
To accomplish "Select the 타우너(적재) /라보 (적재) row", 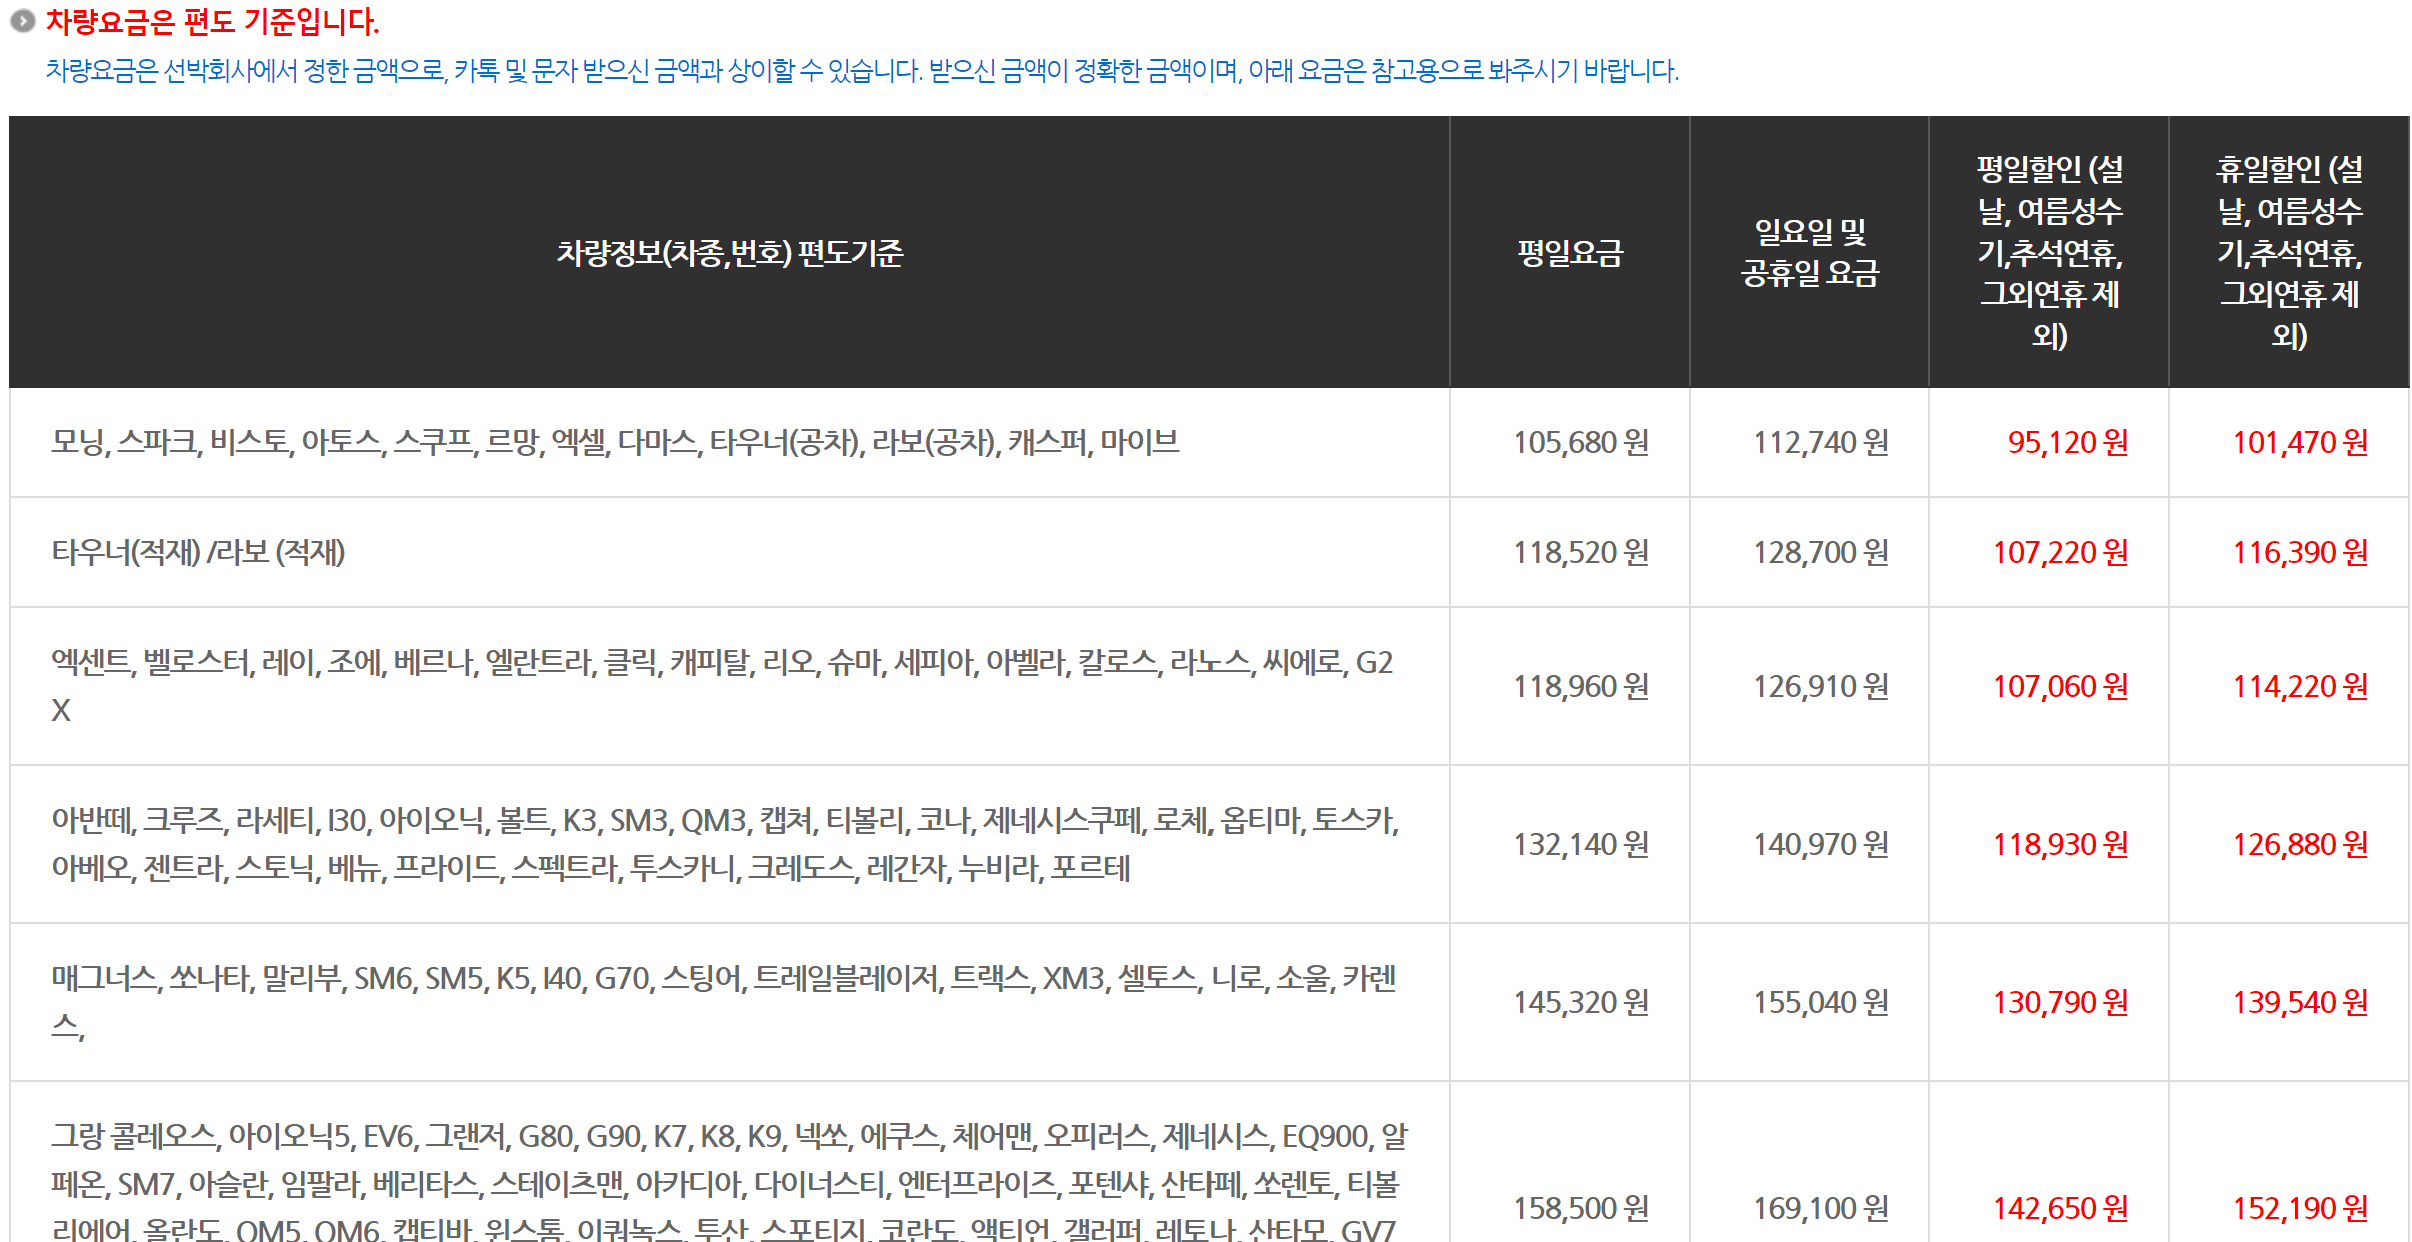I will (x=198, y=552).
